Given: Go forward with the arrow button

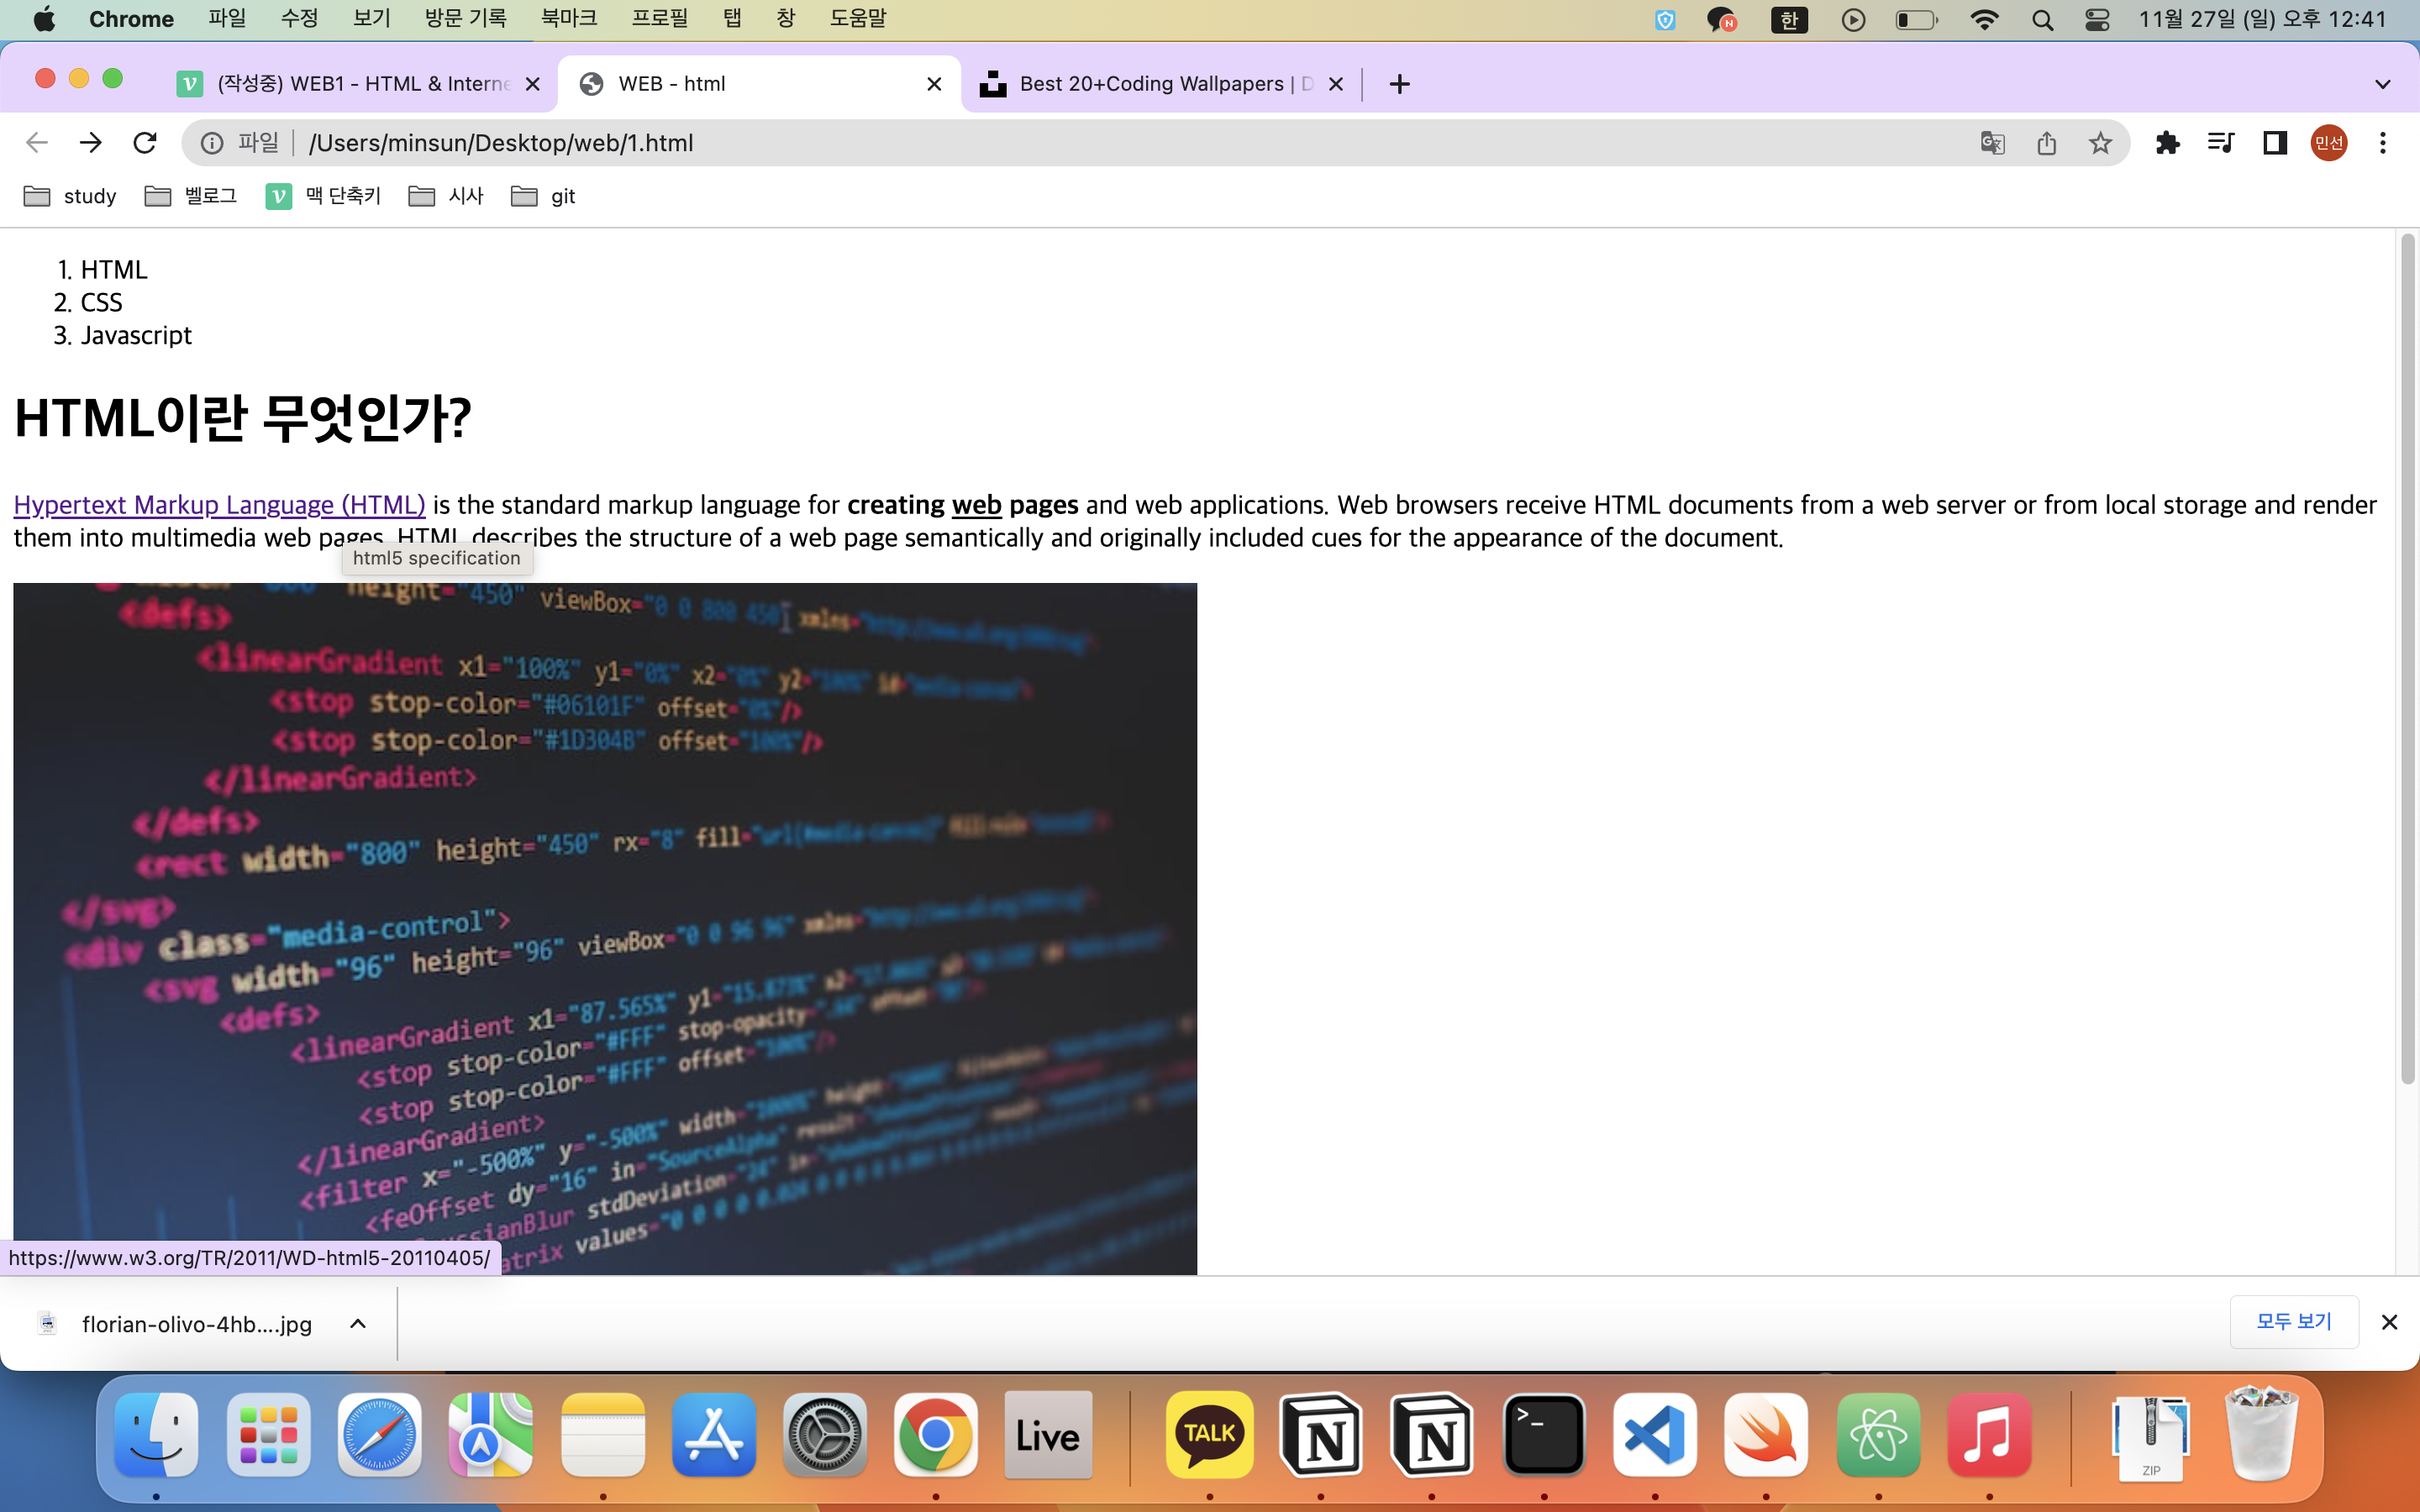Looking at the screenshot, I should pyautogui.click(x=91, y=143).
